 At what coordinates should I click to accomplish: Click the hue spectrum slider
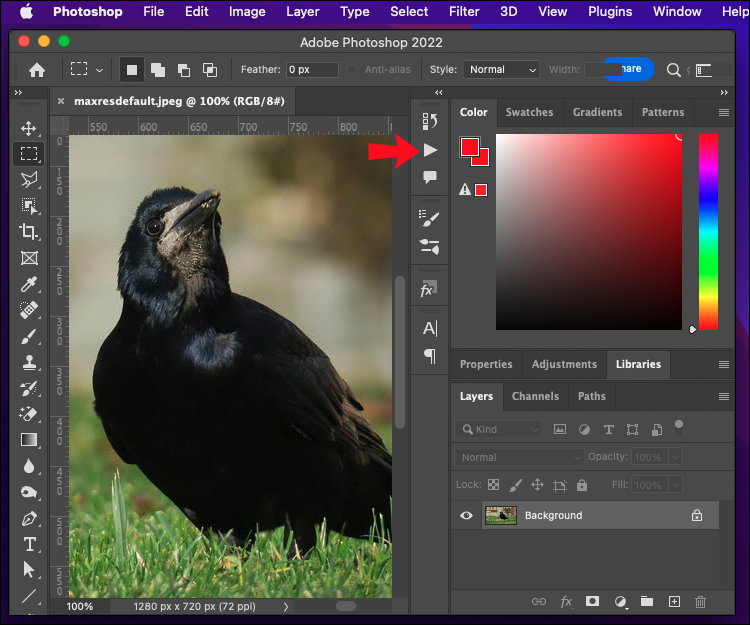click(x=708, y=230)
